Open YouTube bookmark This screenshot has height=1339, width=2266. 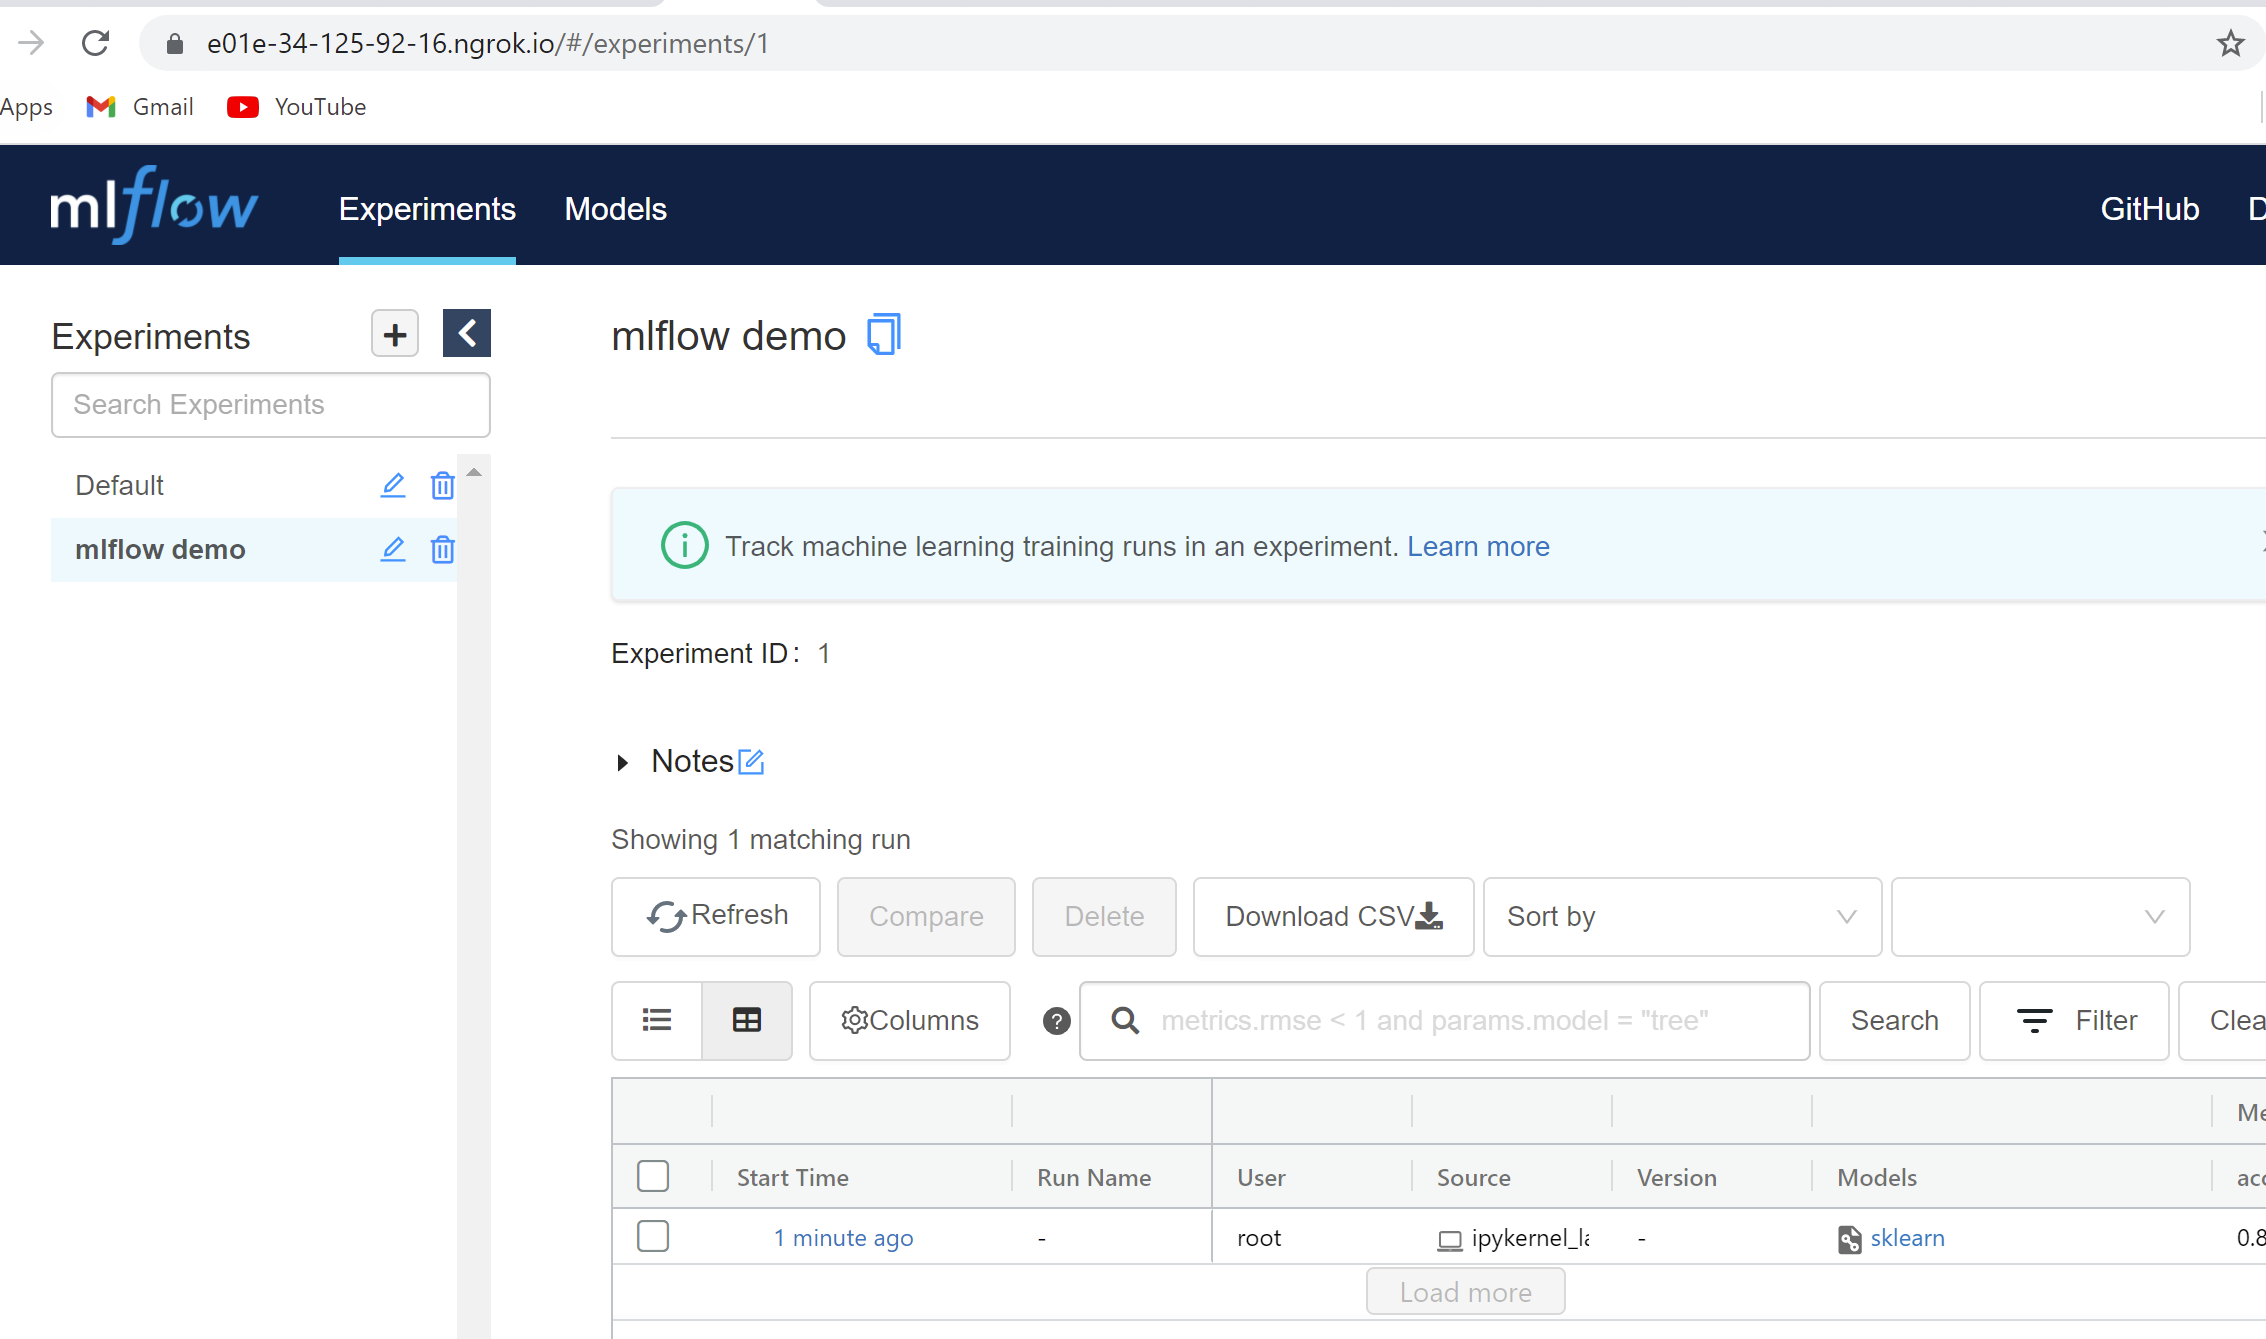pyautogui.click(x=297, y=107)
